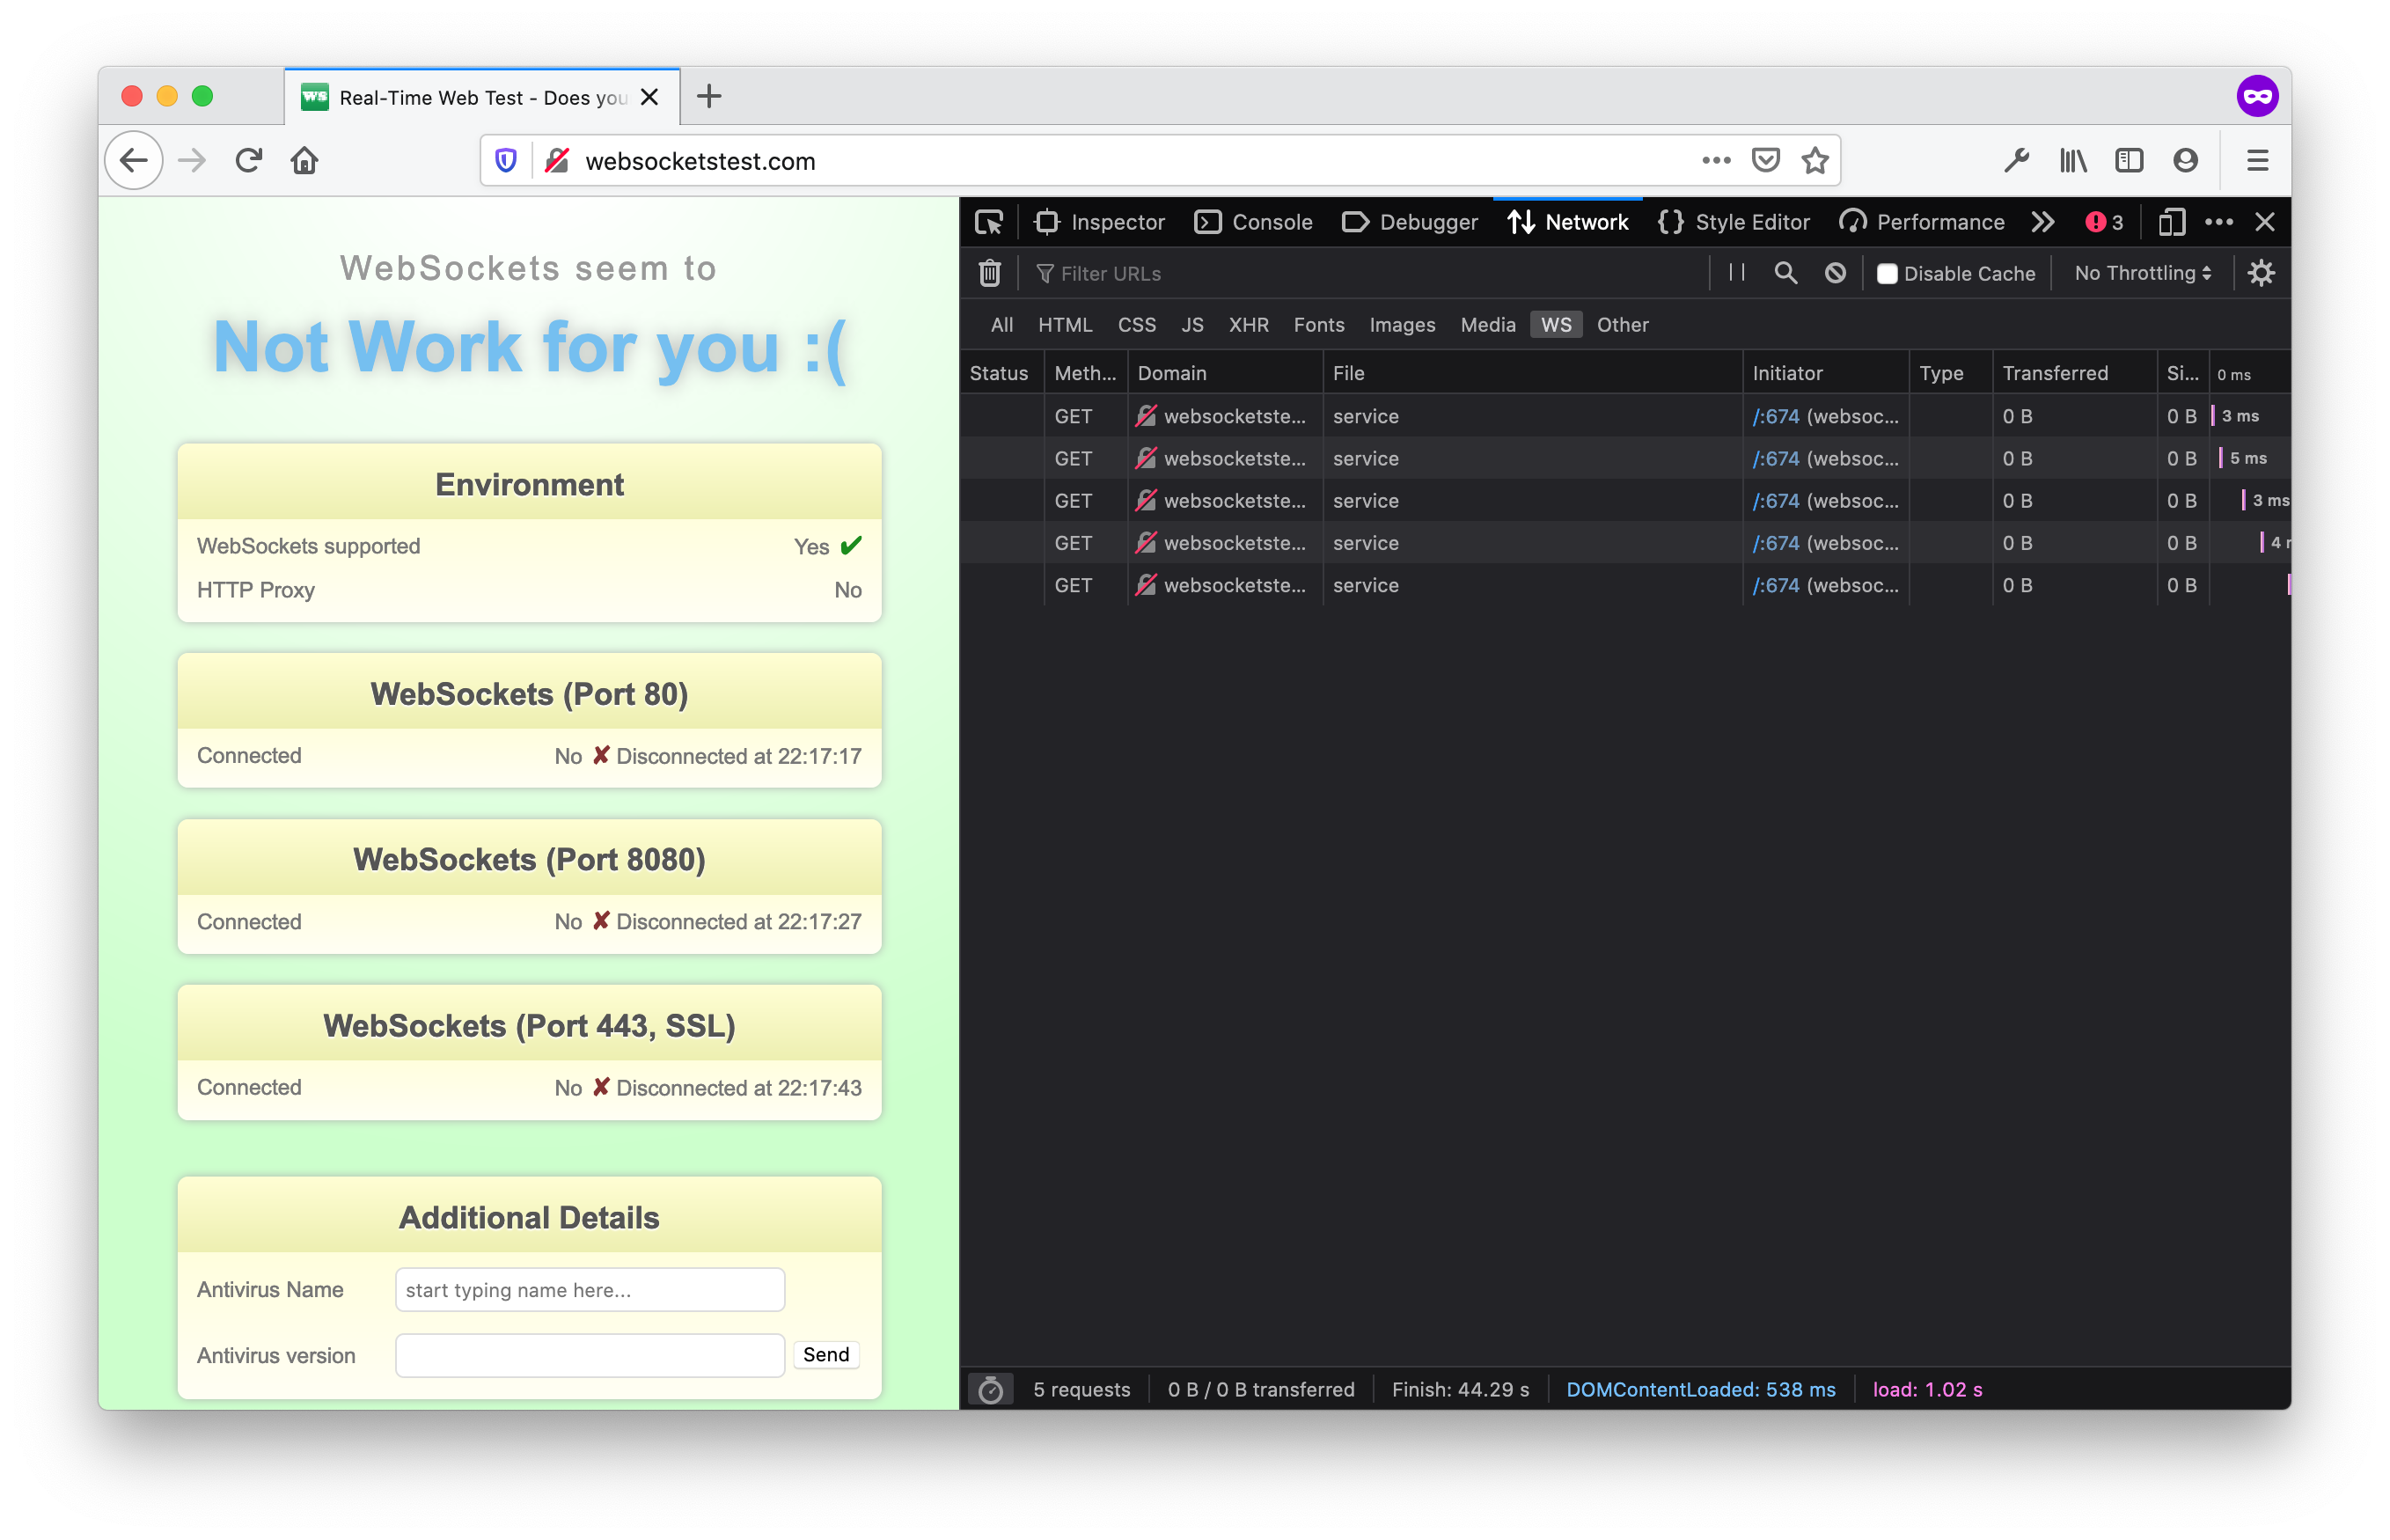Enable the Disable Cache checkbox

point(1887,273)
